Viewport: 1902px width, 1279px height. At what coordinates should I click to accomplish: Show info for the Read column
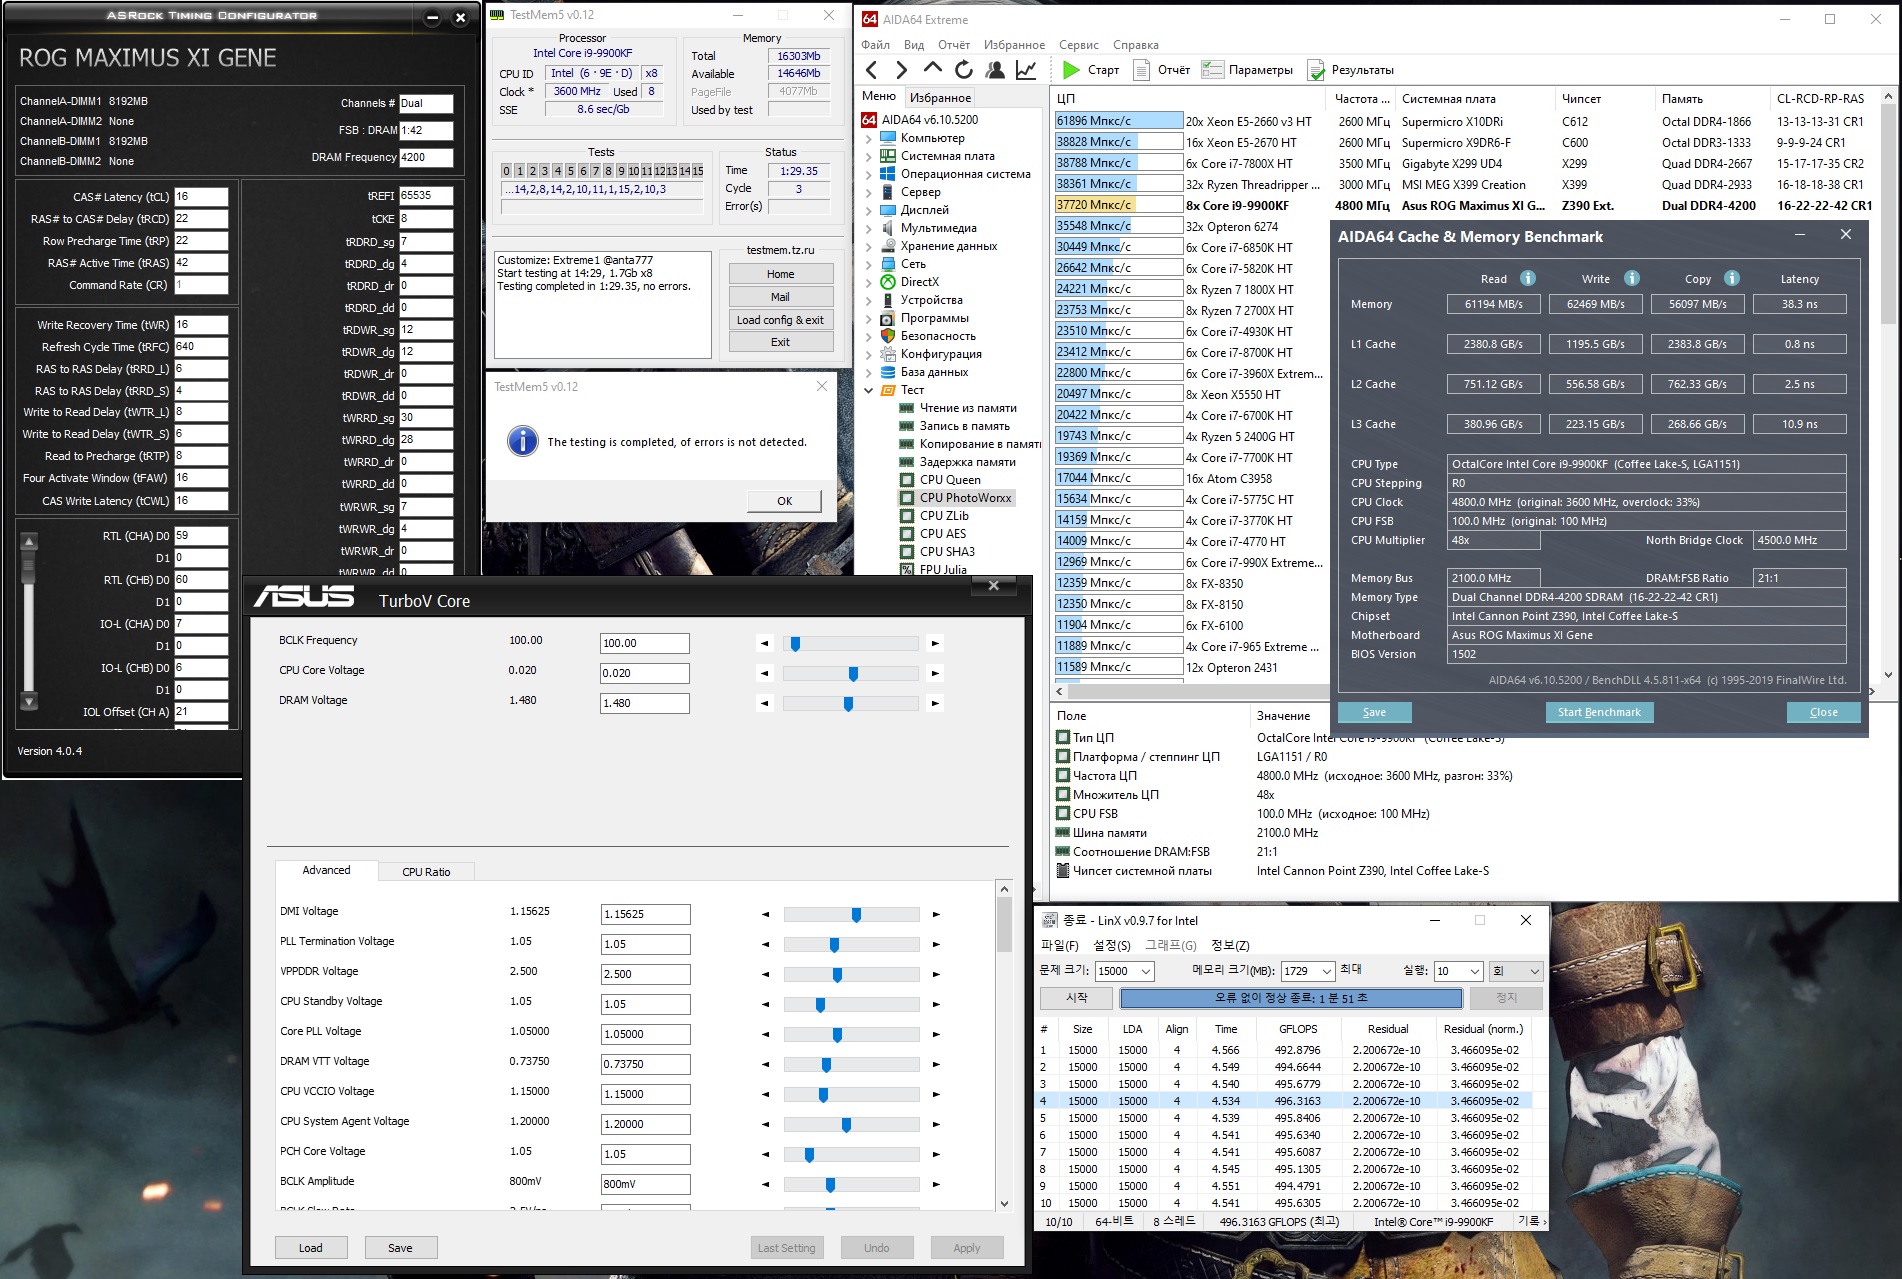click(1528, 278)
